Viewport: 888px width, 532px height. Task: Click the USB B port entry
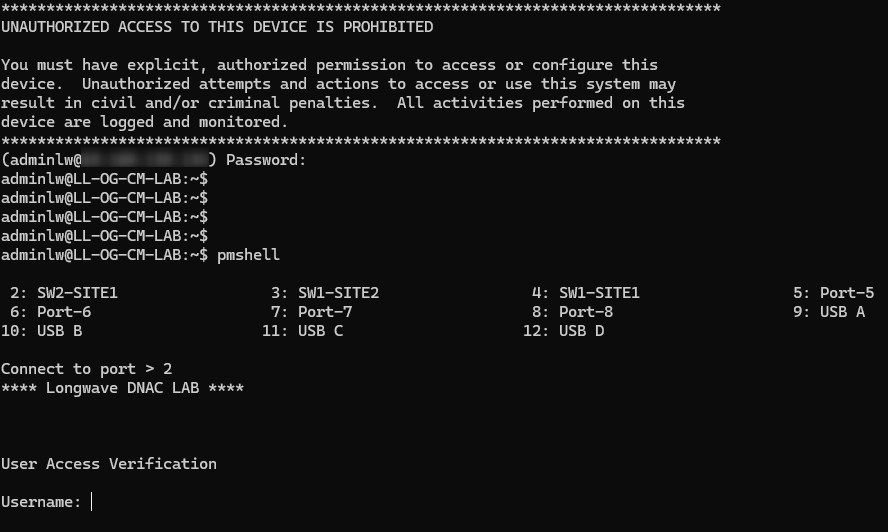point(59,331)
